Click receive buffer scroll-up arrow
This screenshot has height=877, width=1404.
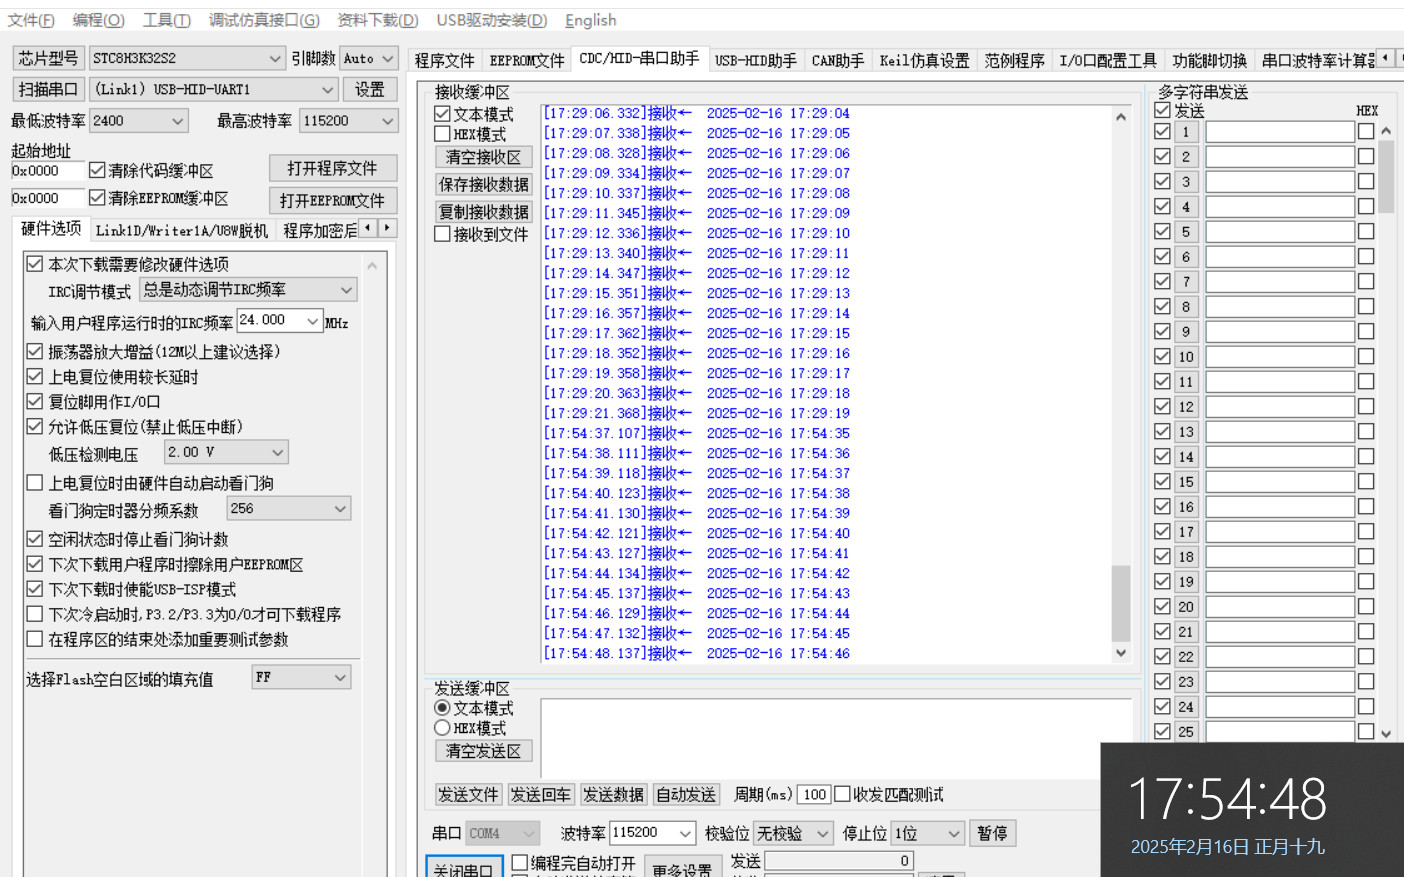pos(1120,117)
